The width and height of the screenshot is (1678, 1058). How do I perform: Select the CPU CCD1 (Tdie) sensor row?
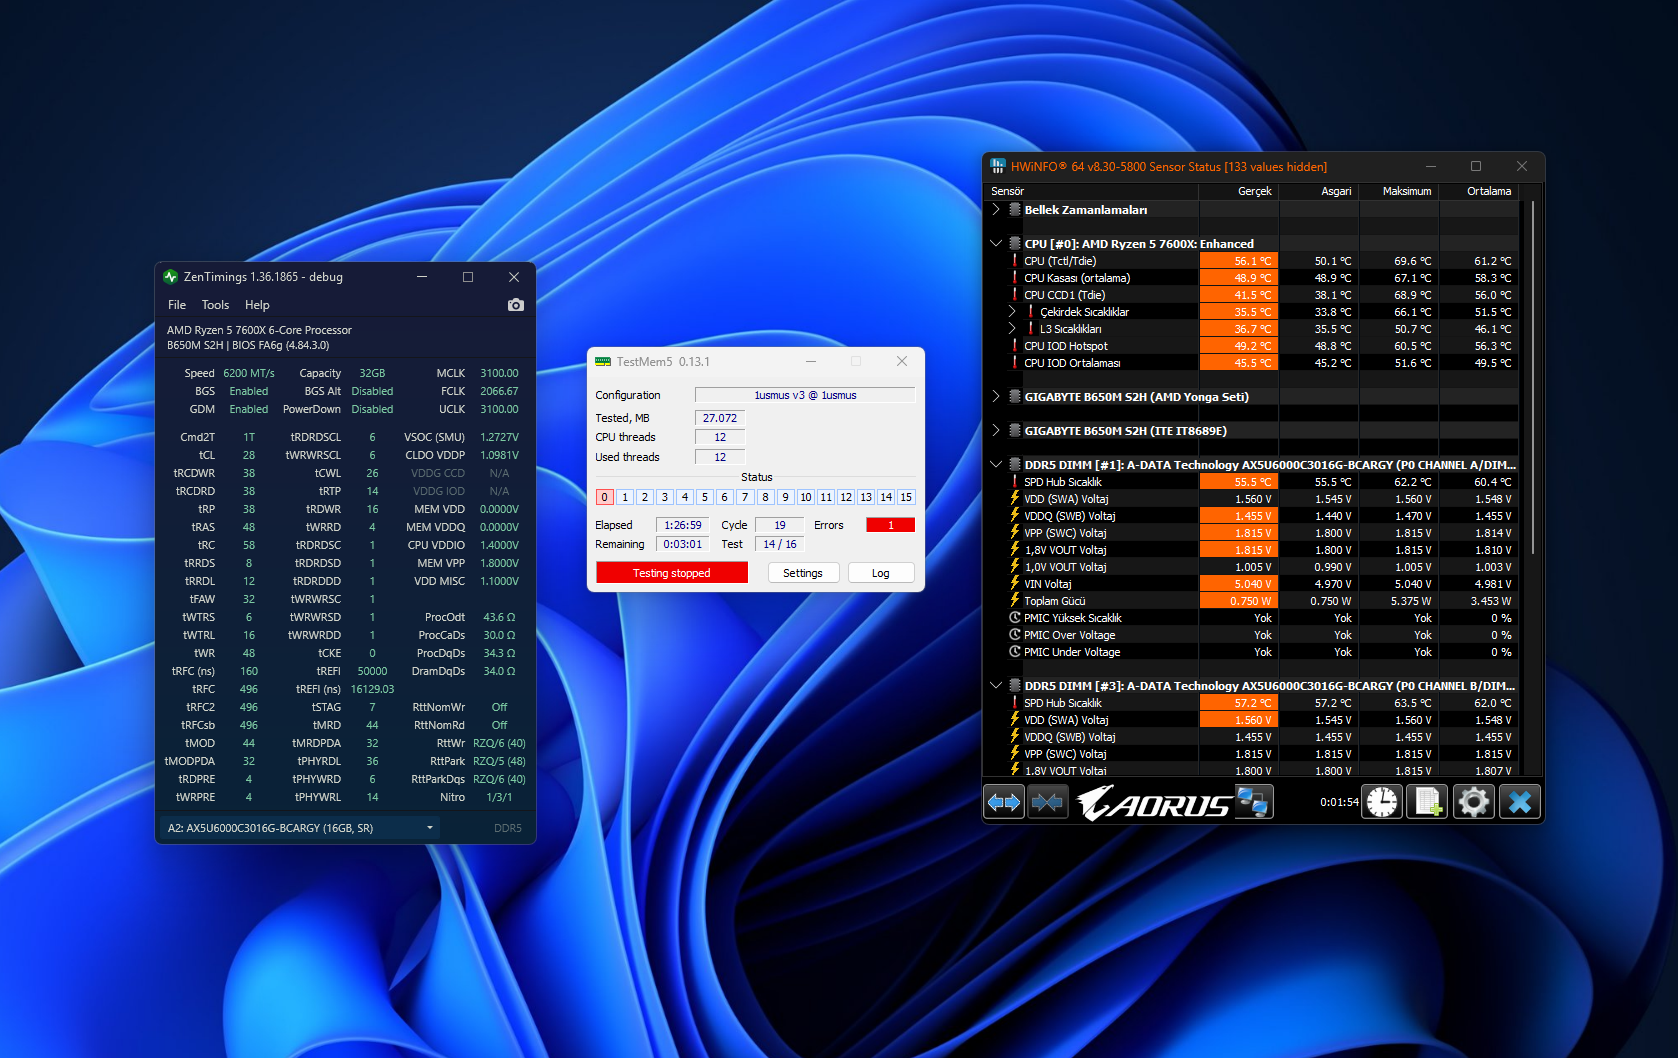tap(1252, 295)
